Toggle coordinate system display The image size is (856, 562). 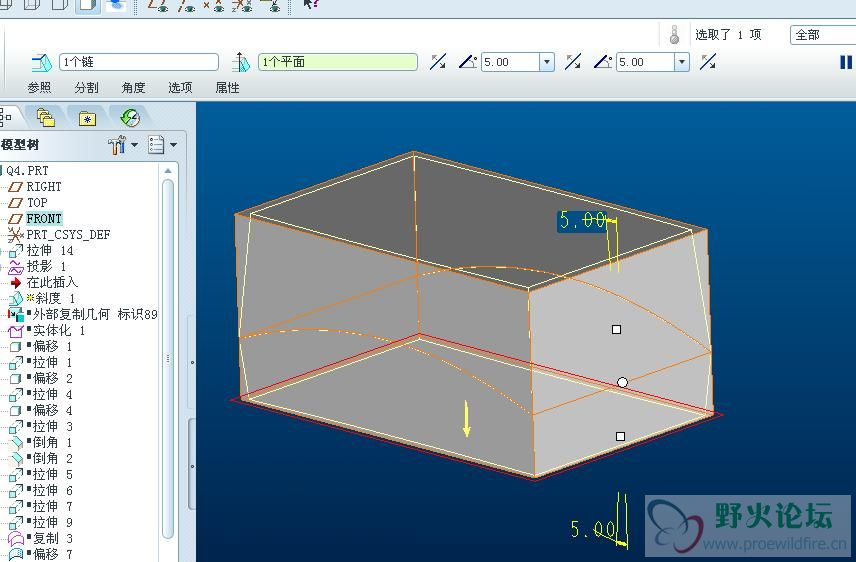point(241,5)
